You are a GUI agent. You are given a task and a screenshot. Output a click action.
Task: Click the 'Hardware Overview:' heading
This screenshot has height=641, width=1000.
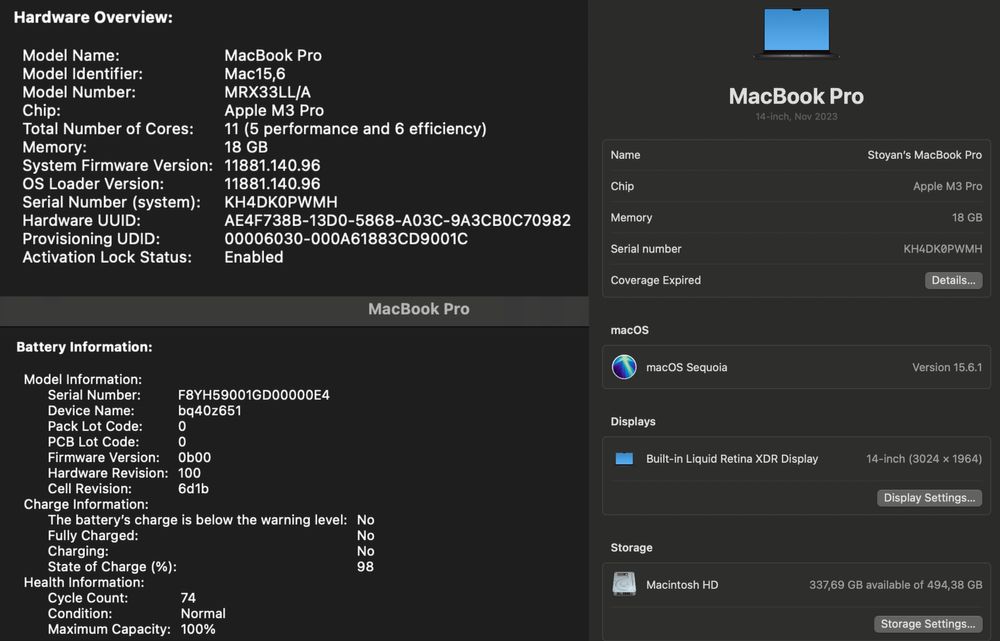click(93, 17)
